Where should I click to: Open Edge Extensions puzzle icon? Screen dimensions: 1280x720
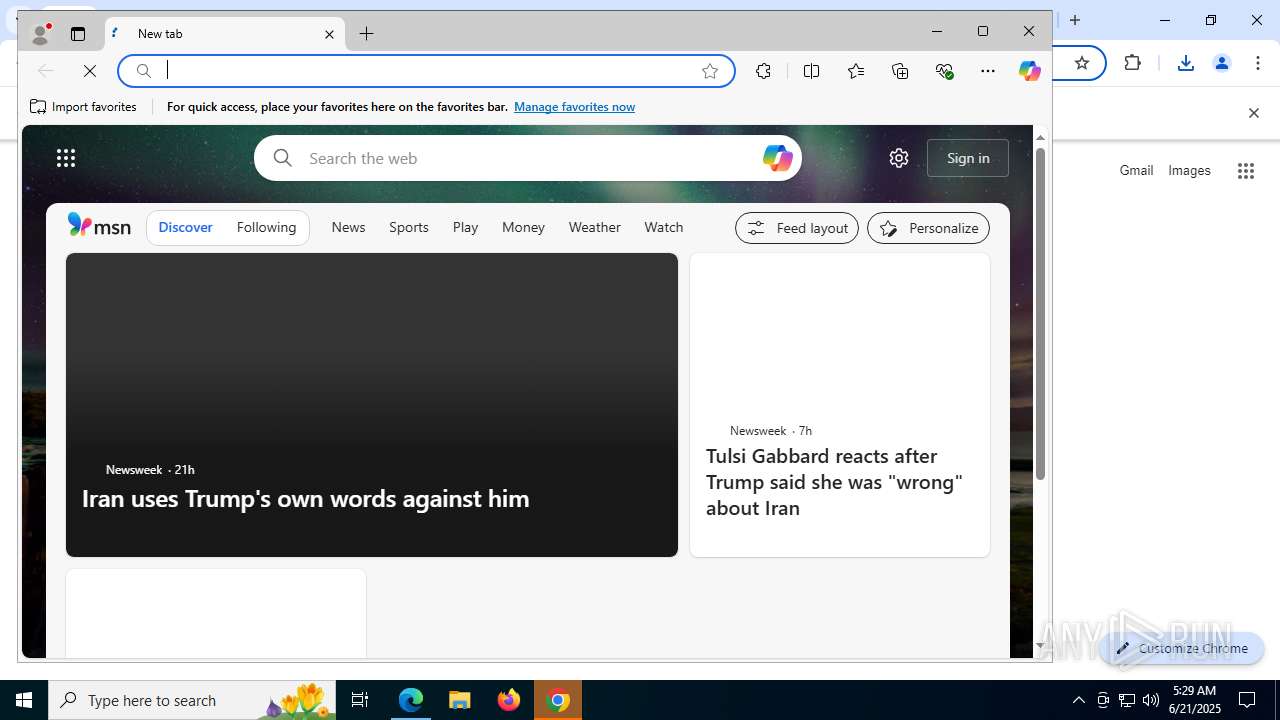click(x=763, y=71)
